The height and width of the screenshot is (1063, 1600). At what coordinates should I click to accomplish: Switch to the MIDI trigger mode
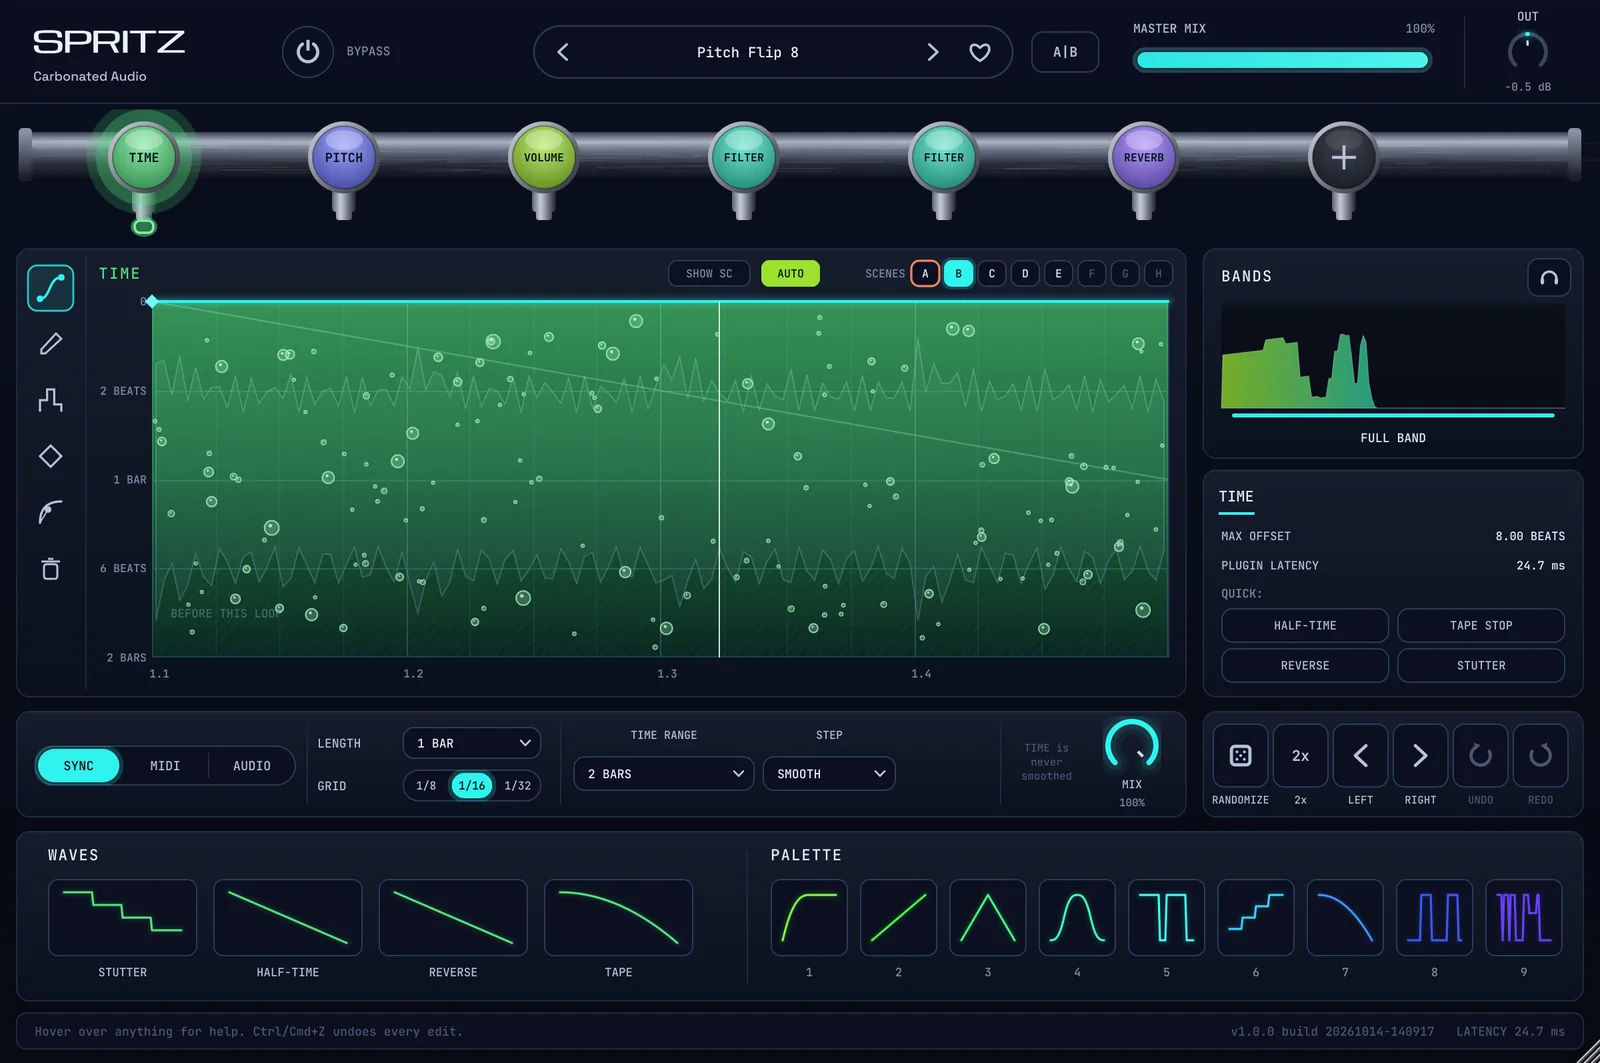(x=165, y=766)
